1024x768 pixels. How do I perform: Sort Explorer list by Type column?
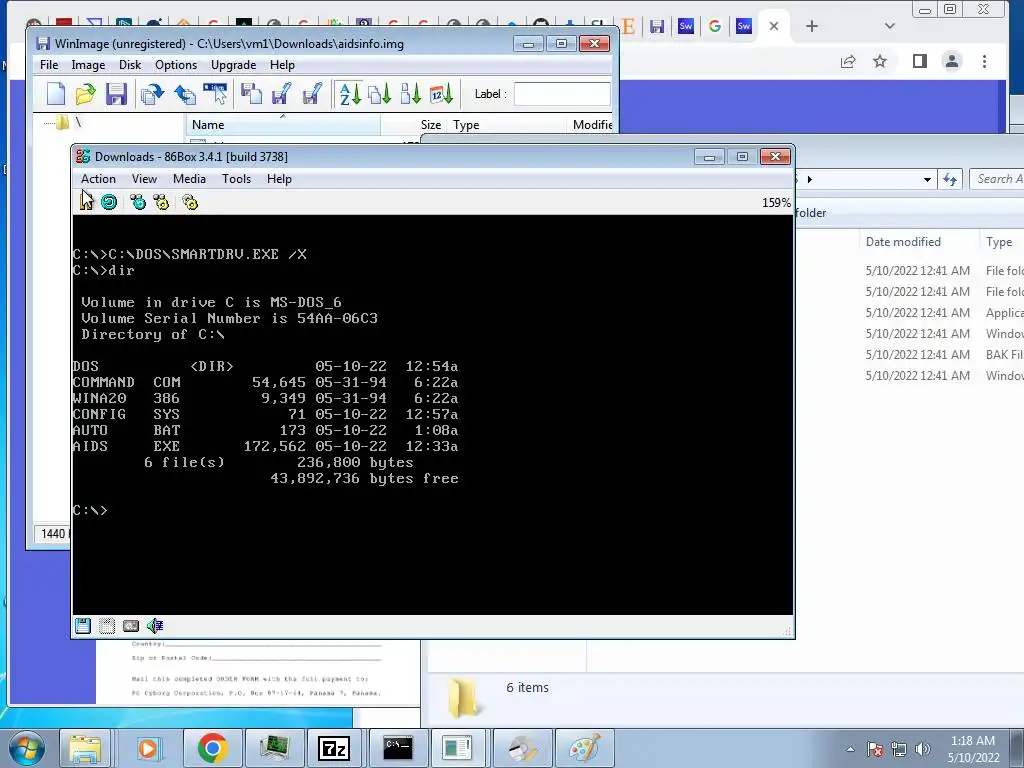pyautogui.click(x=1002, y=242)
